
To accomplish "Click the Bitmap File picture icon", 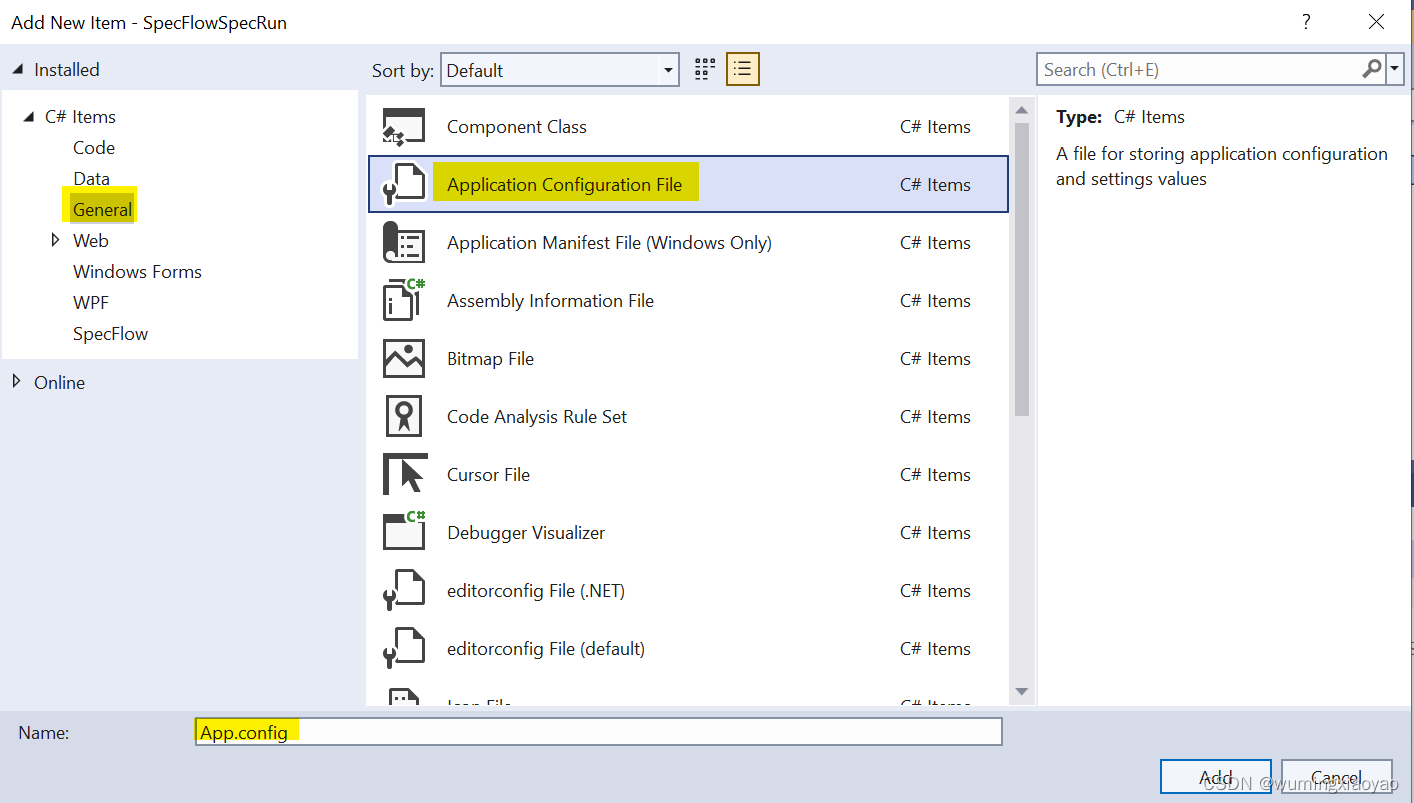I will pos(404,359).
